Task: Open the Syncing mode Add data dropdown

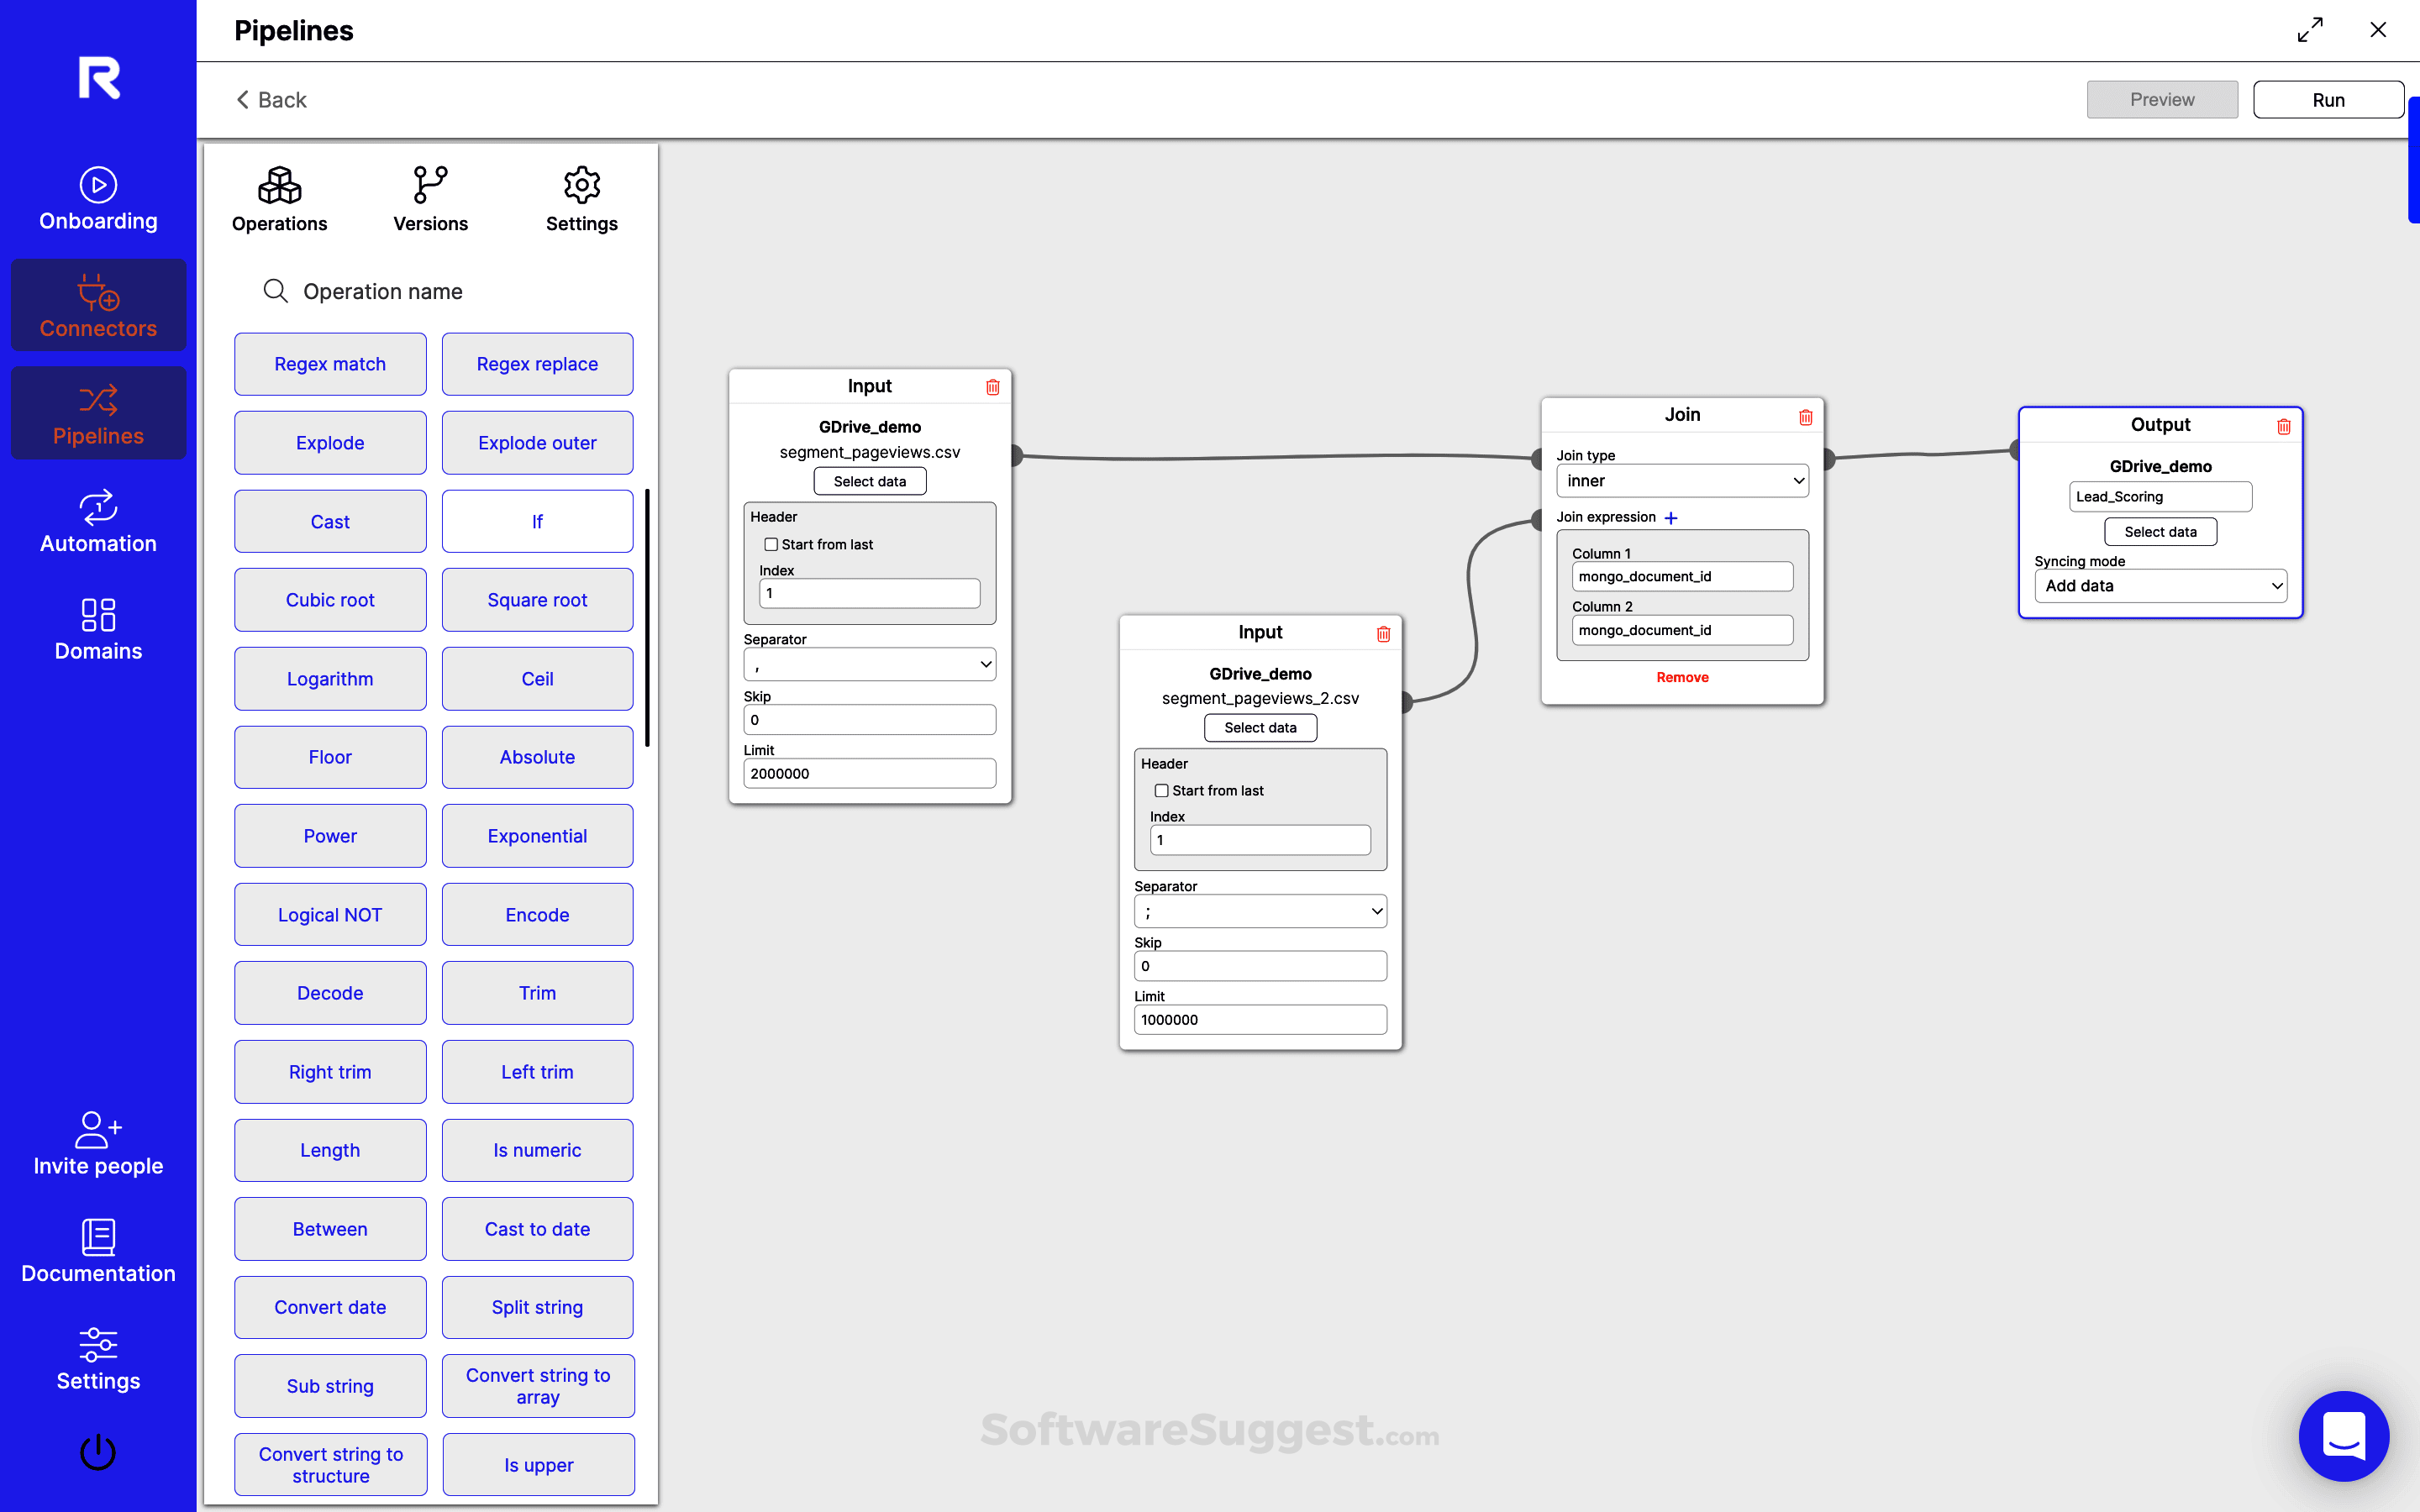Action: click(2159, 585)
